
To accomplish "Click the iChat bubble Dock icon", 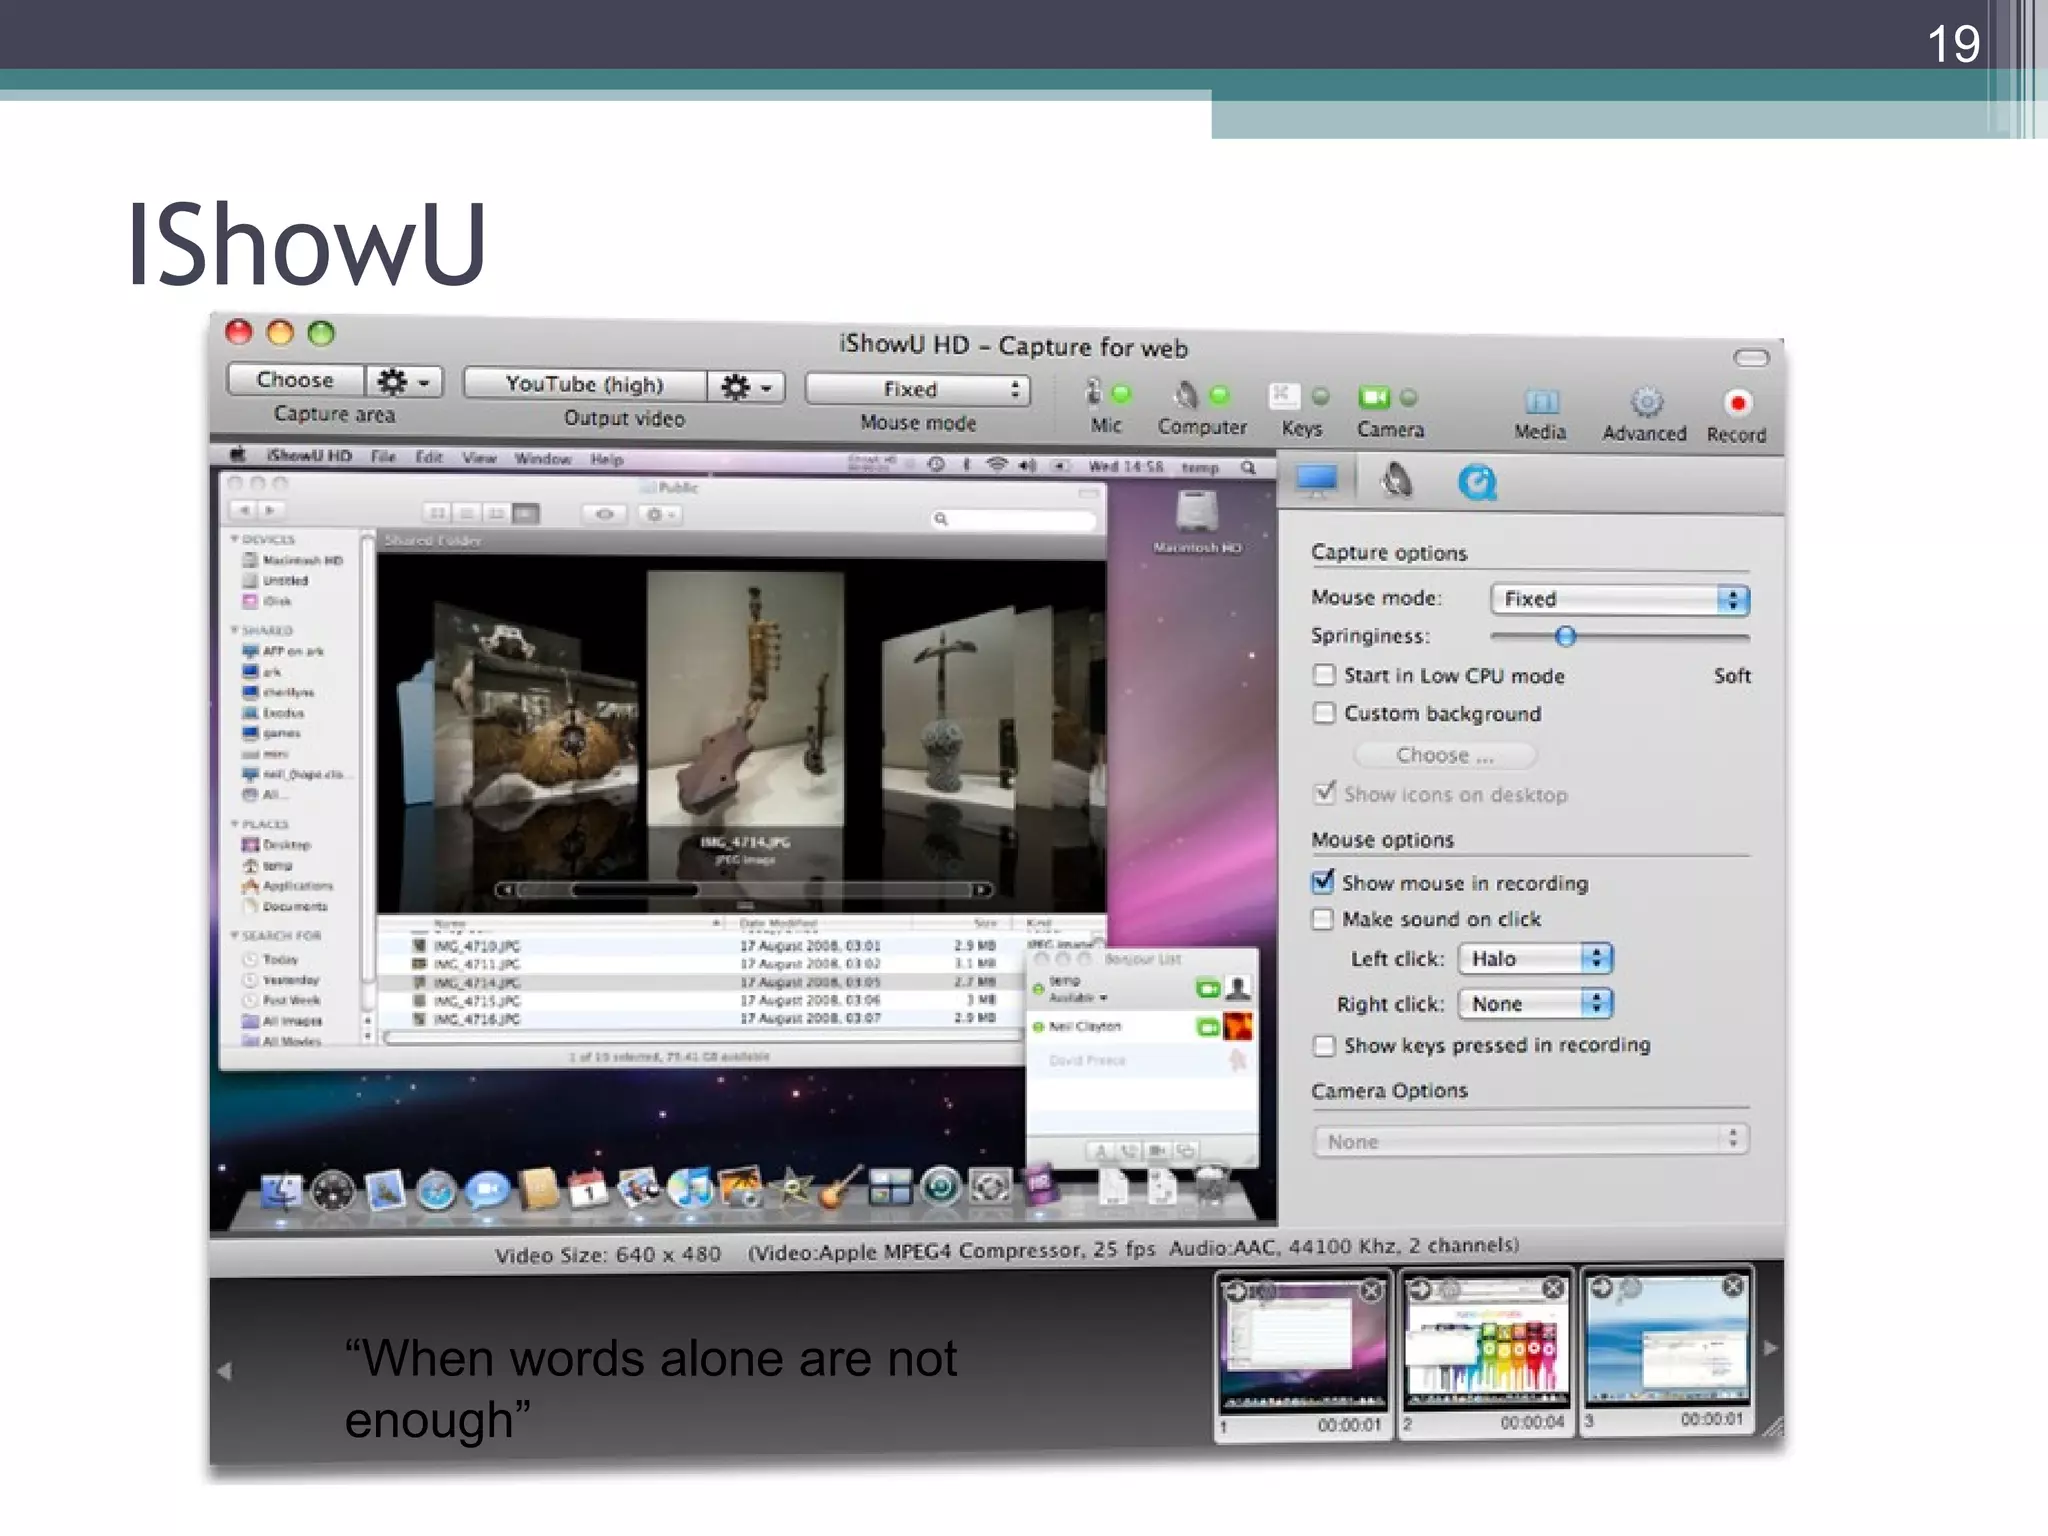I will 487,1190.
